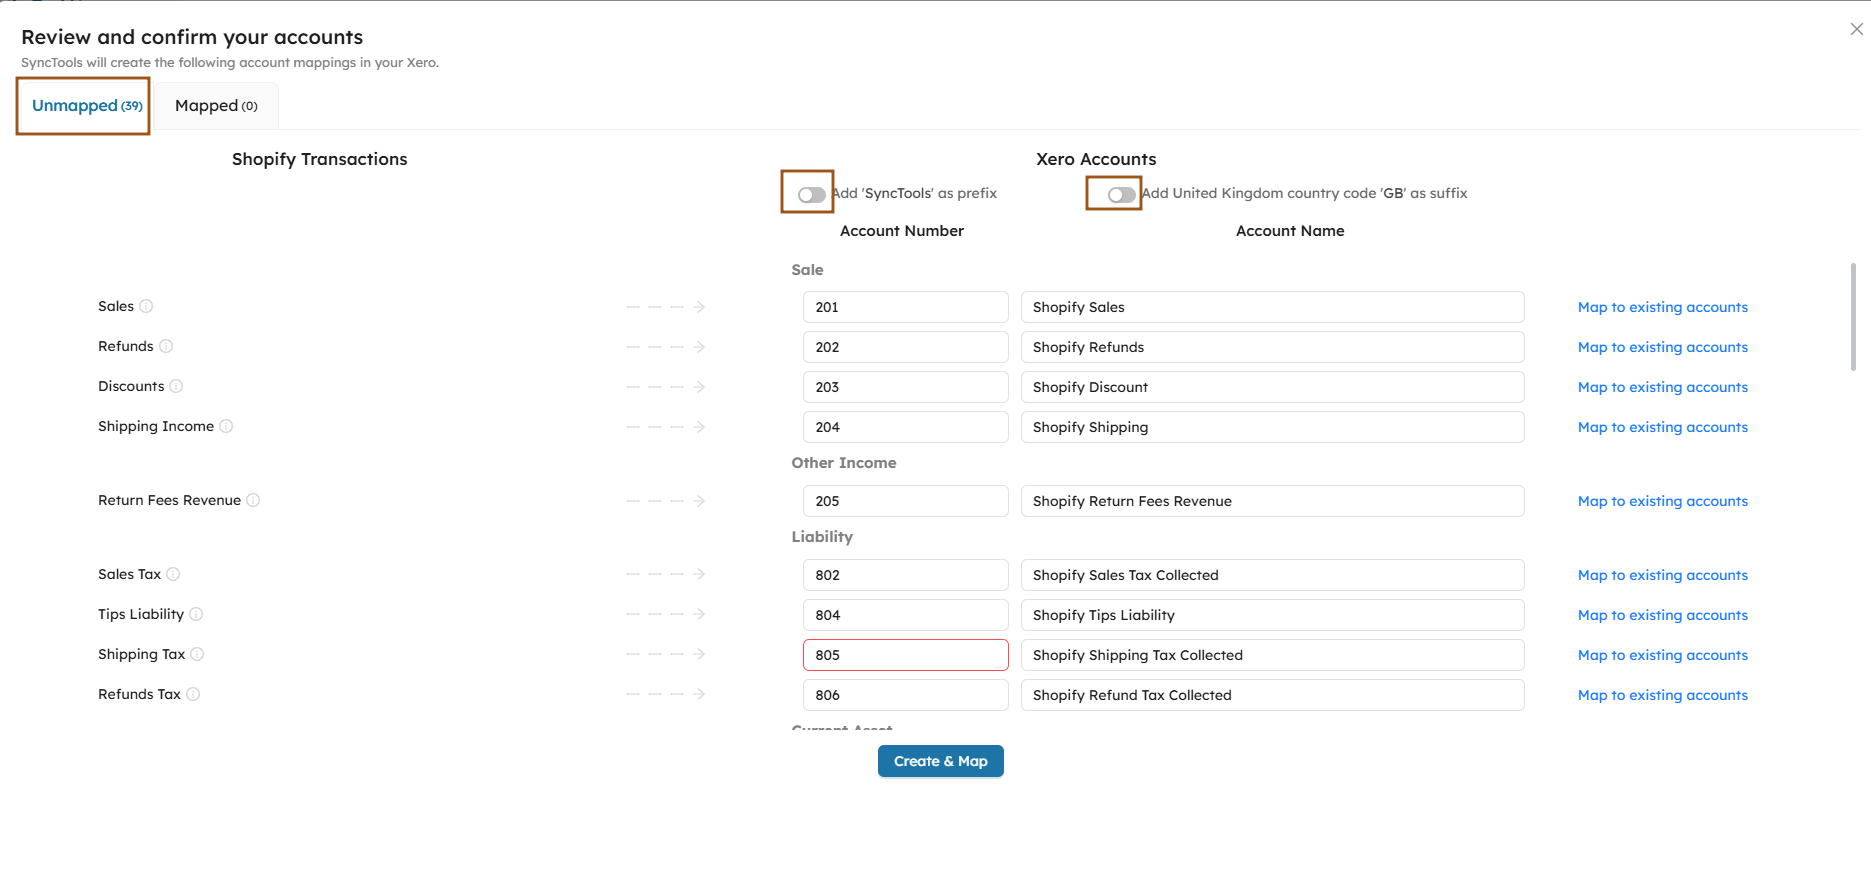Map Discounts to existing accounts
Viewport: 1871px width, 881px height.
click(x=1663, y=387)
